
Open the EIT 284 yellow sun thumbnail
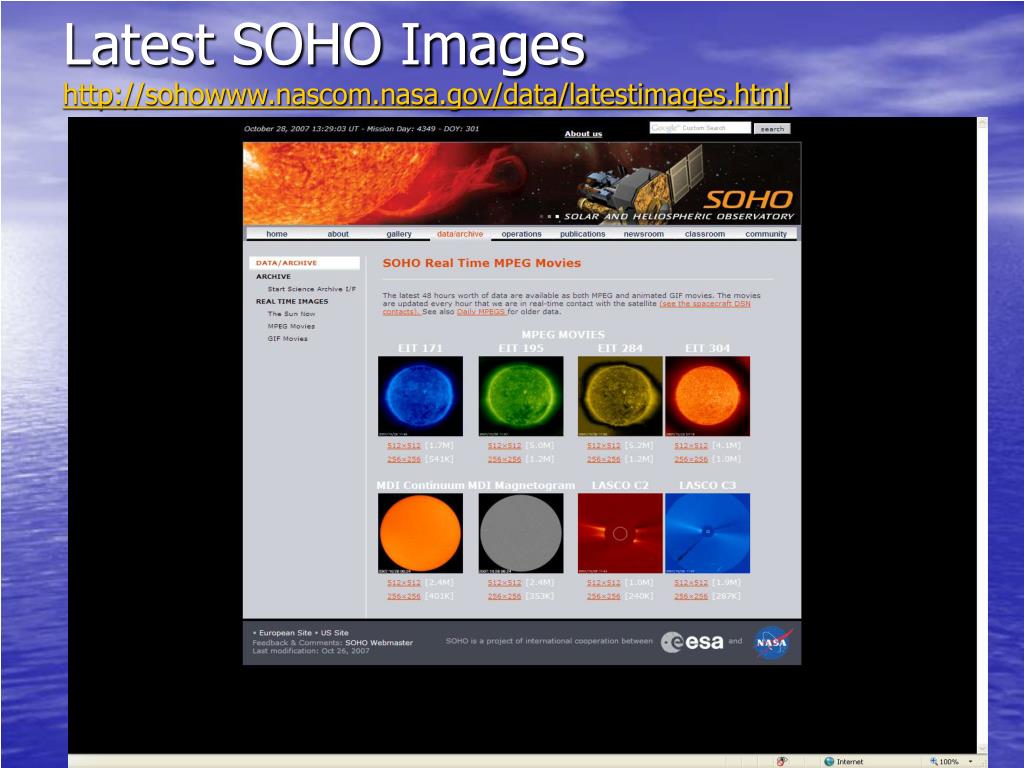coord(620,396)
